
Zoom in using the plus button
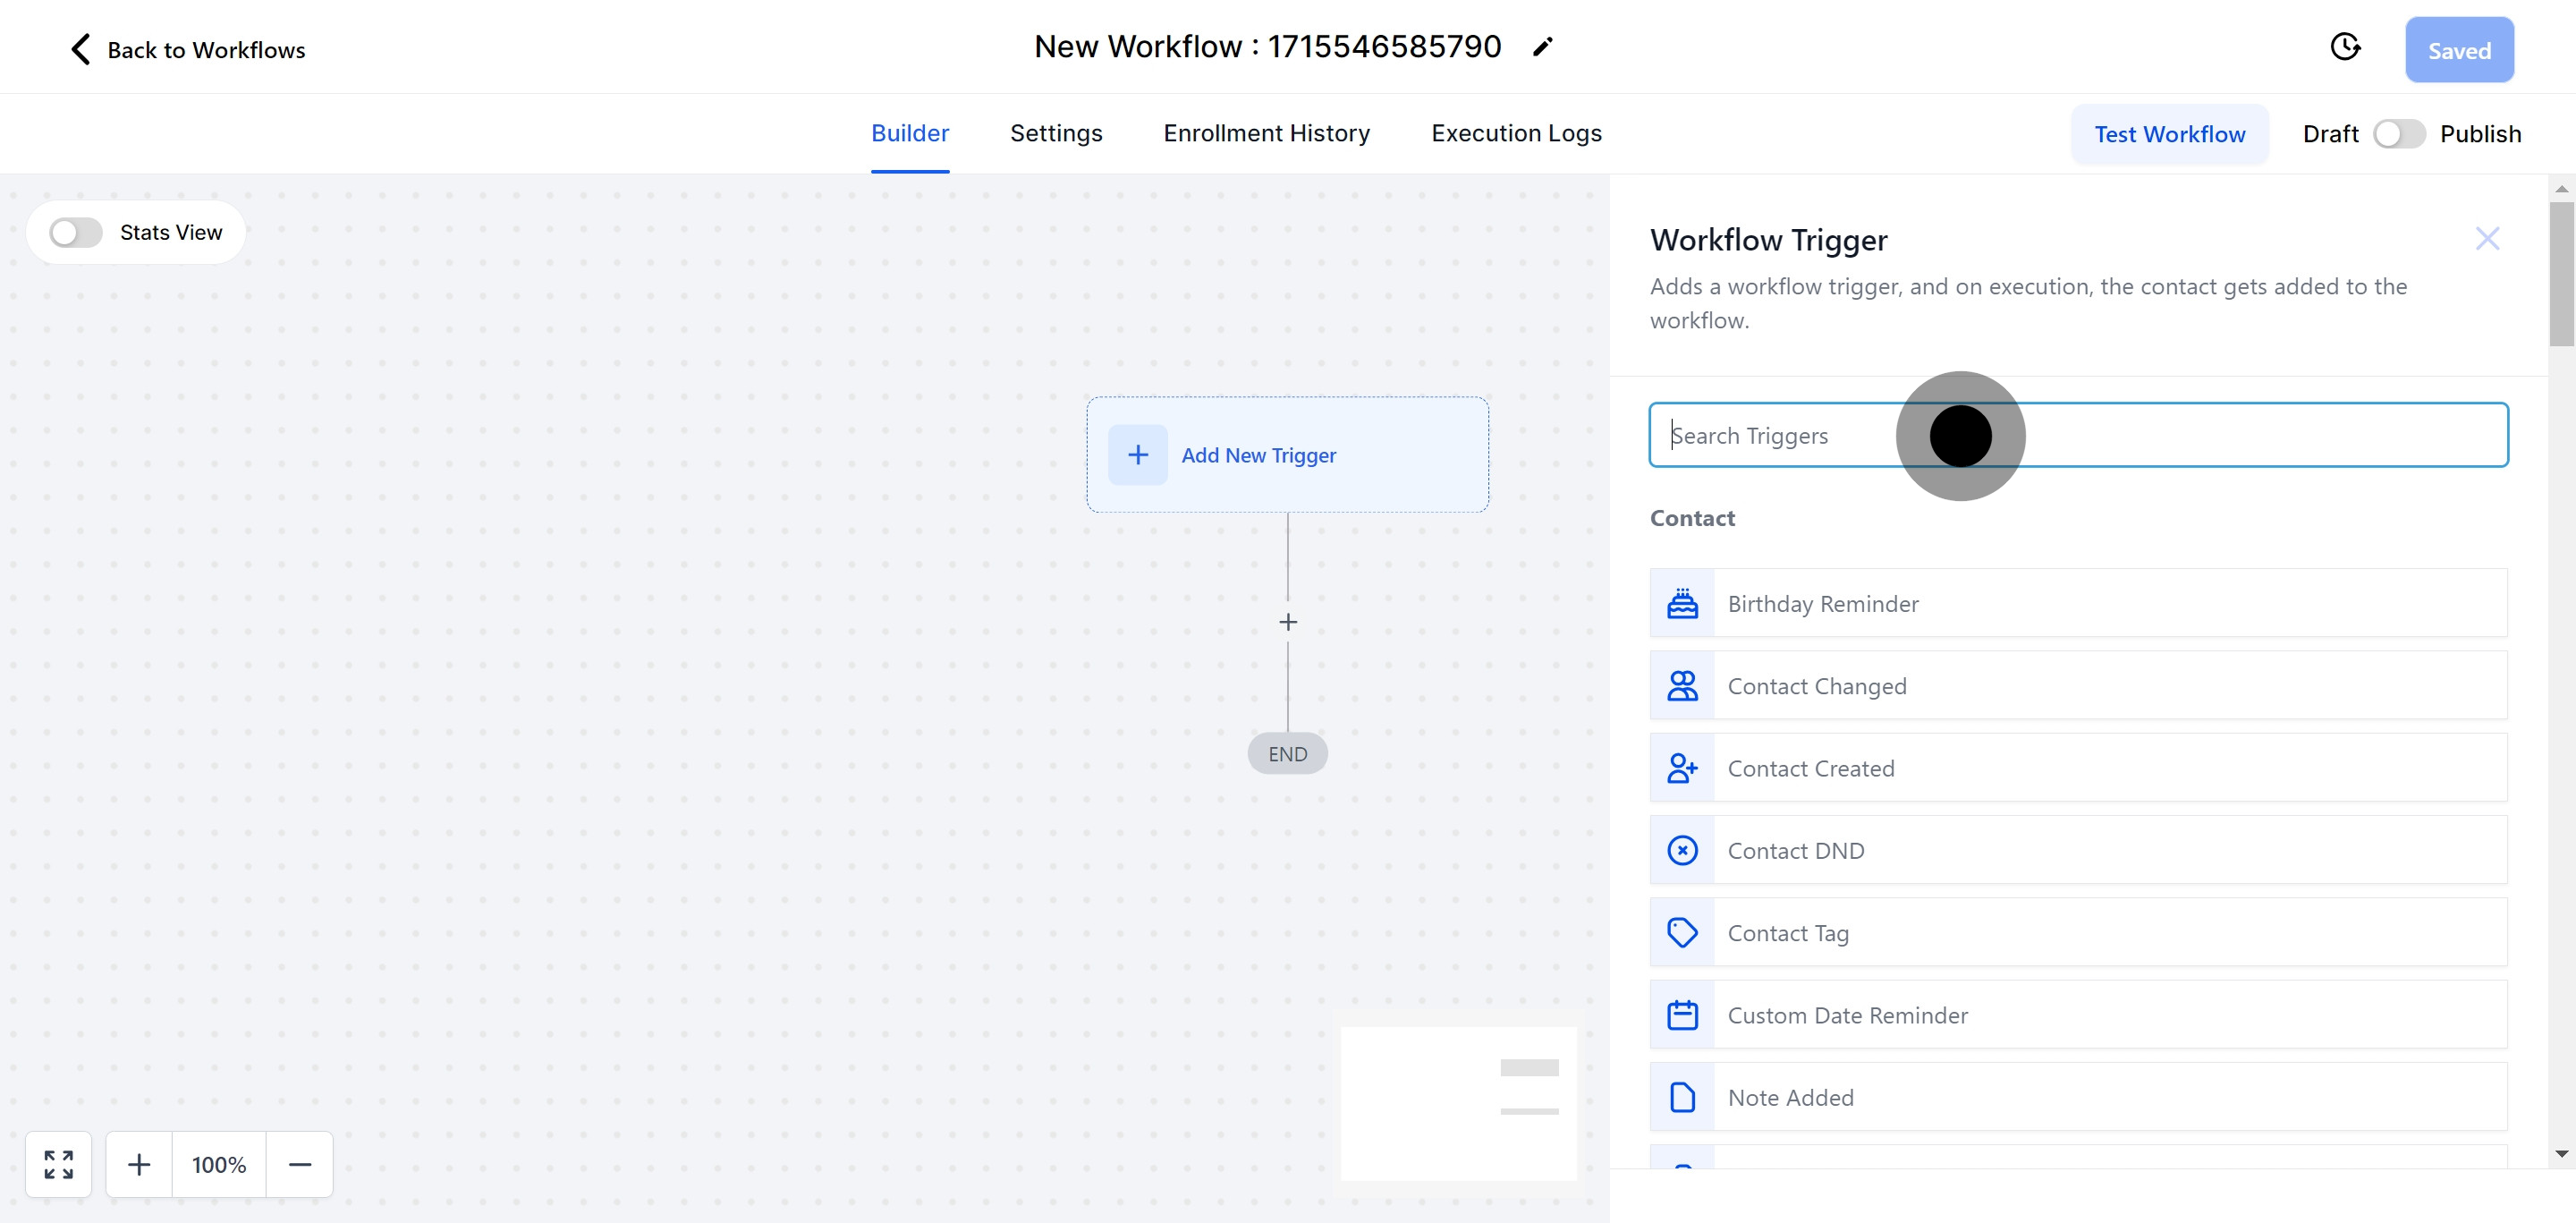point(139,1164)
